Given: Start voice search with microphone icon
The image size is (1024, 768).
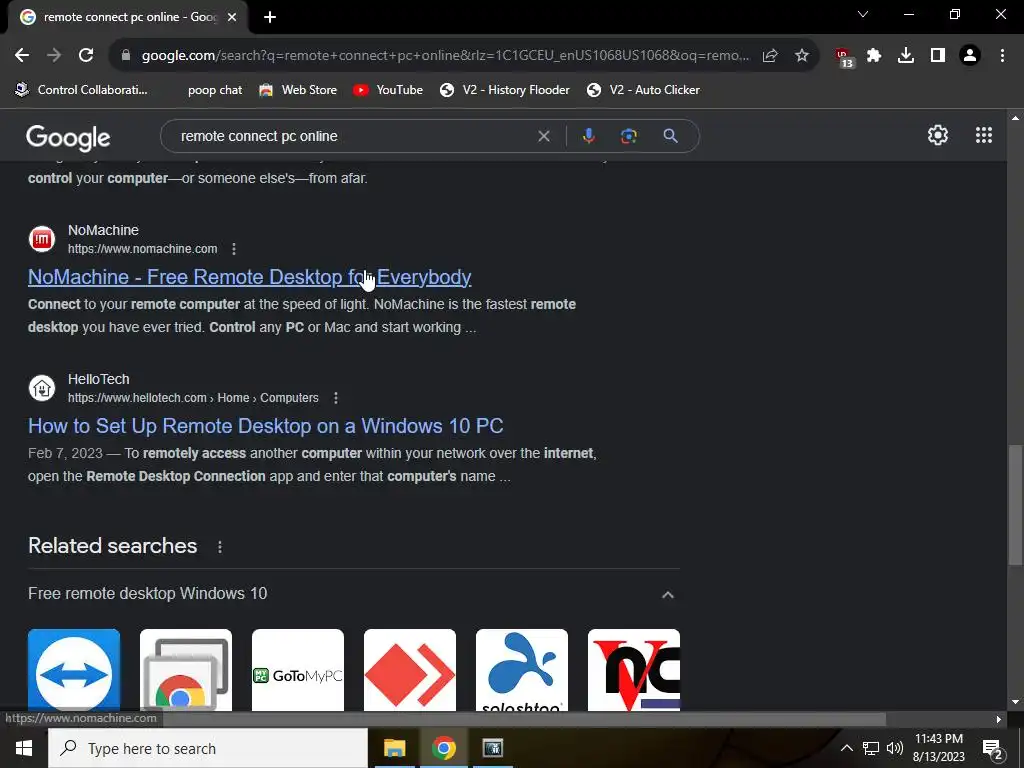Looking at the screenshot, I should [x=588, y=136].
